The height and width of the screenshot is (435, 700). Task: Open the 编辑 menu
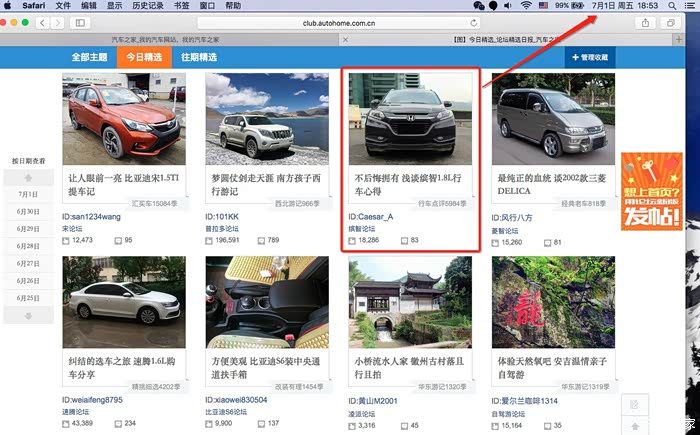coord(89,5)
